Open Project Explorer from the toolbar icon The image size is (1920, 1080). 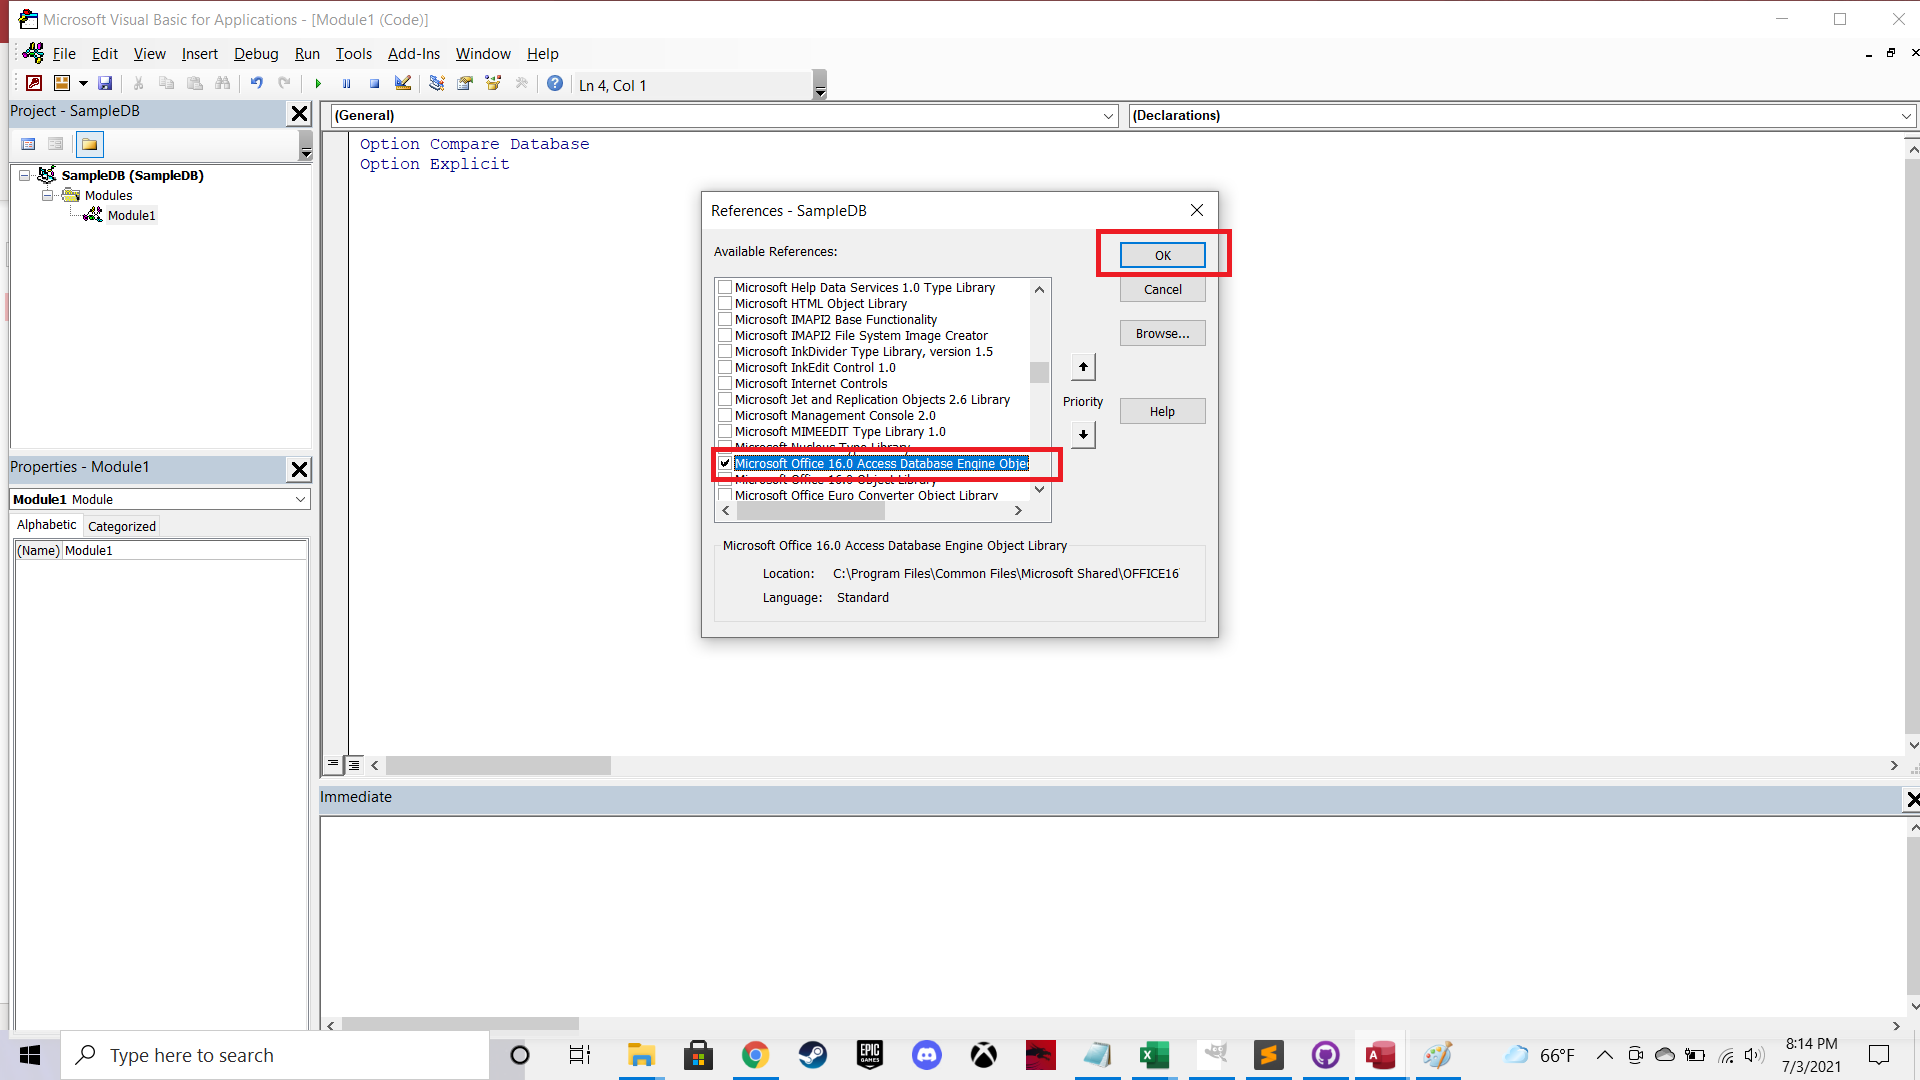pyautogui.click(x=437, y=84)
